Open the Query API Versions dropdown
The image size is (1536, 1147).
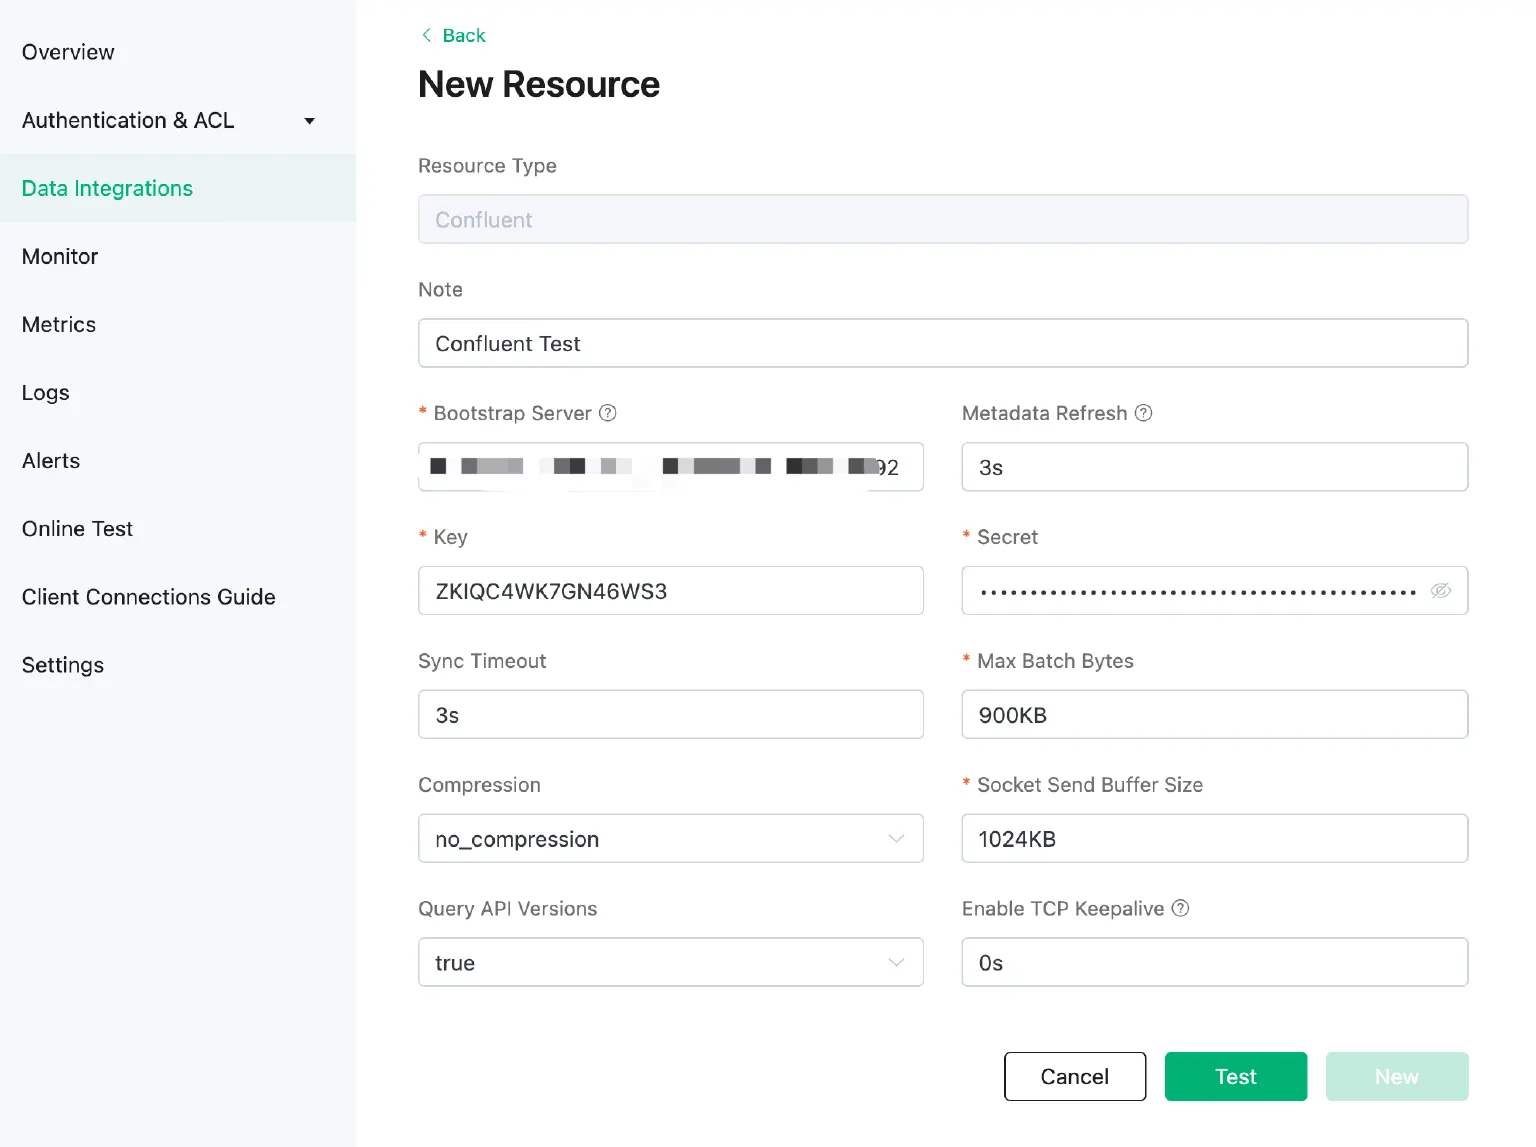click(x=895, y=962)
